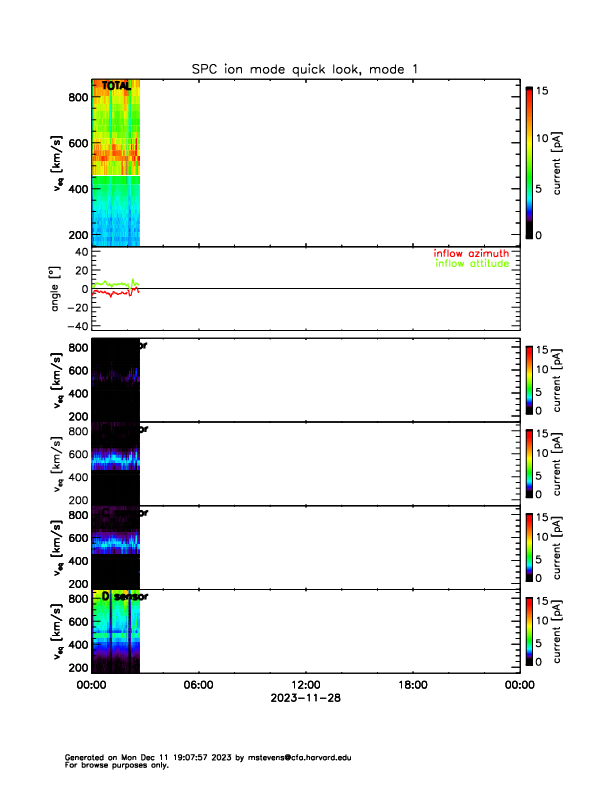Click the red-orange band in TOTAL spectrogram

click(115, 155)
